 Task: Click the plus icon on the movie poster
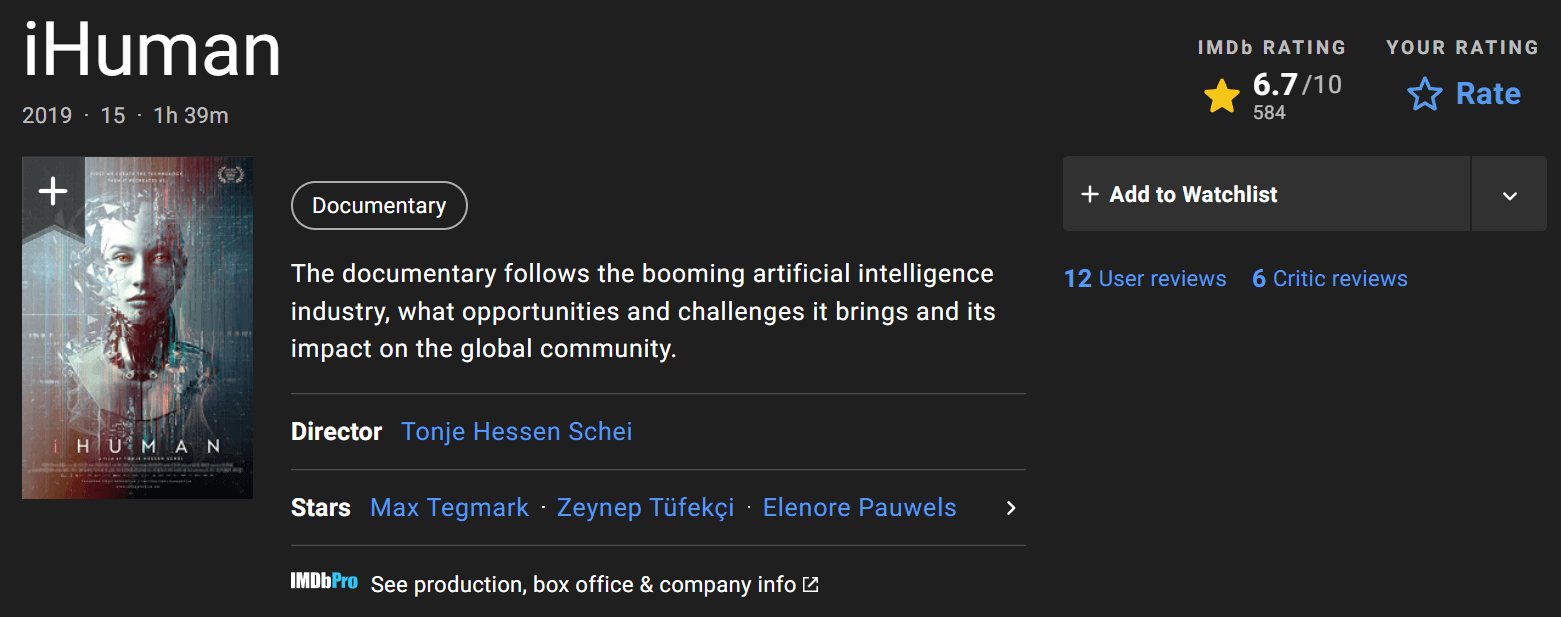pos(51,190)
